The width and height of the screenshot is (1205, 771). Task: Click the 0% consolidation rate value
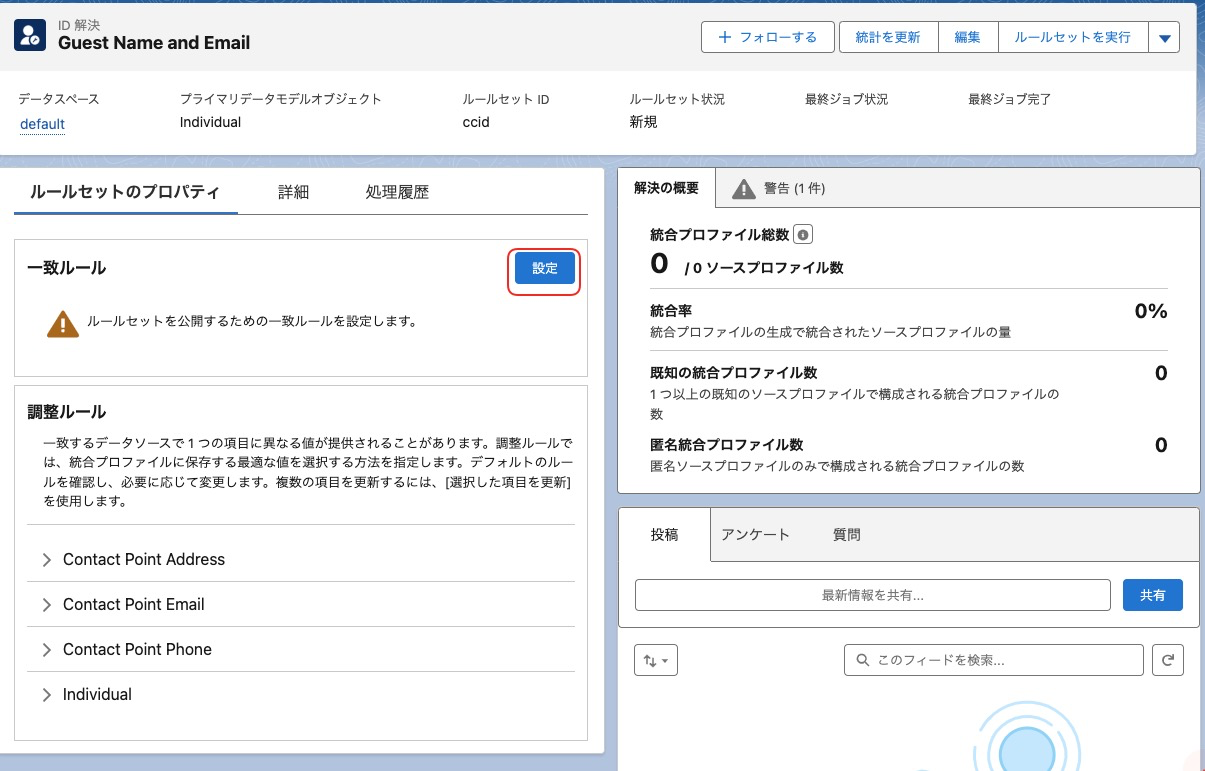pos(1151,311)
